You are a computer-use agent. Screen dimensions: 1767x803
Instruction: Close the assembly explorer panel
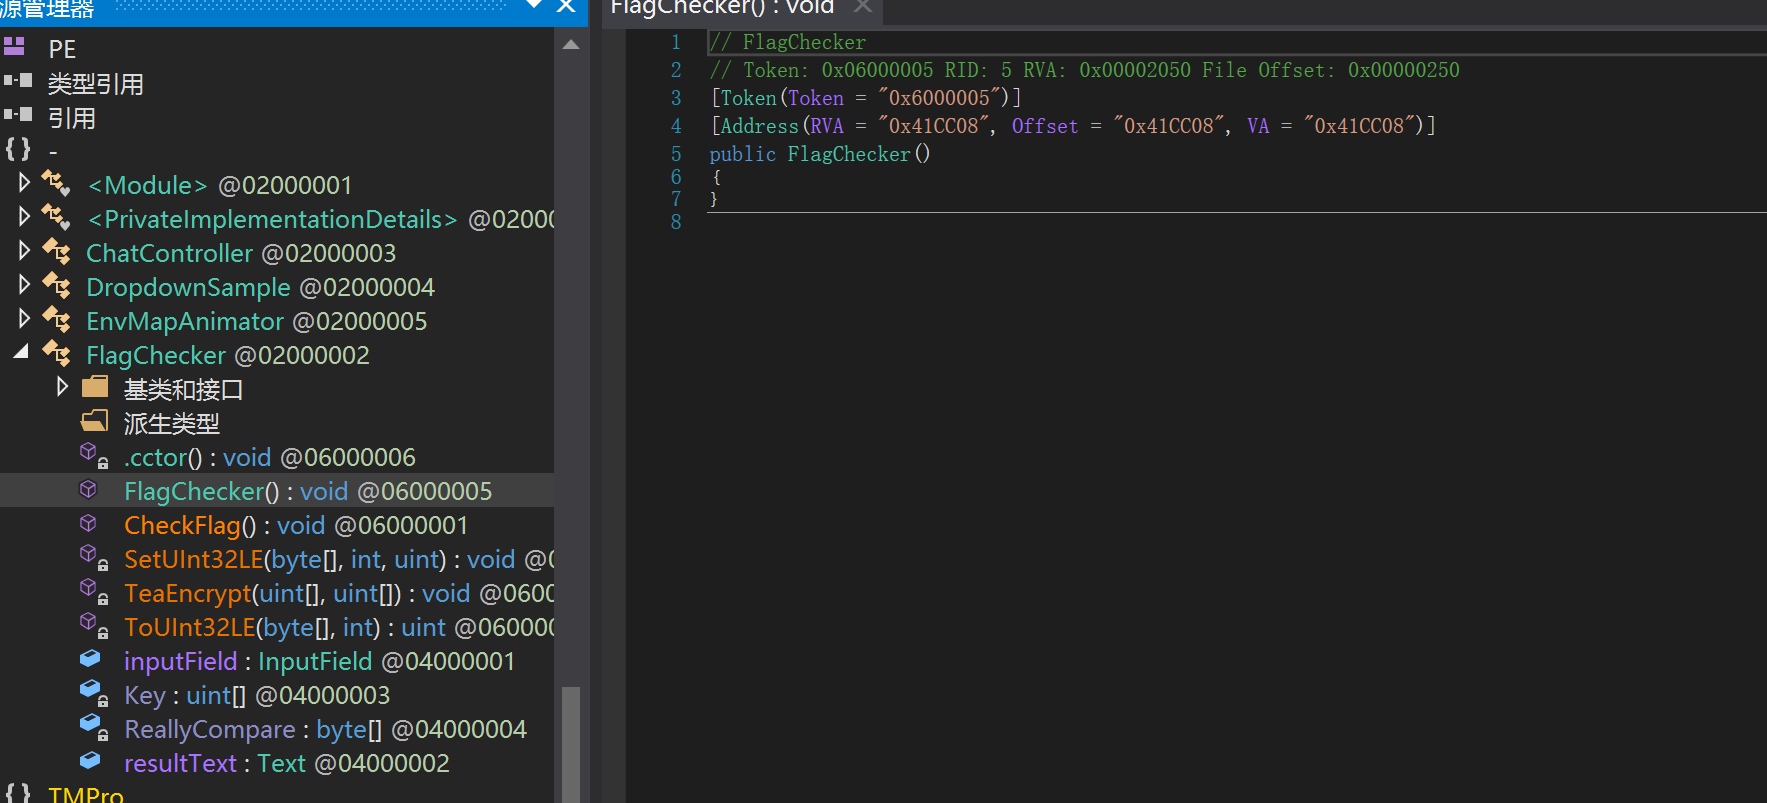(566, 6)
